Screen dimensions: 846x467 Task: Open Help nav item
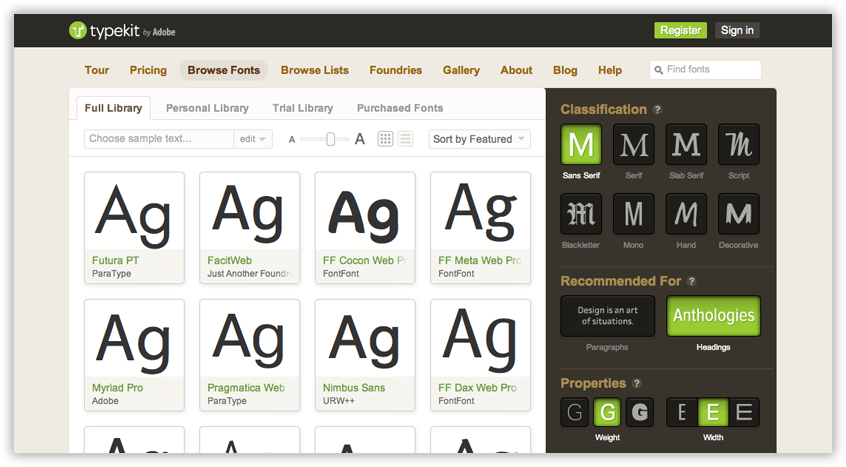click(x=610, y=70)
